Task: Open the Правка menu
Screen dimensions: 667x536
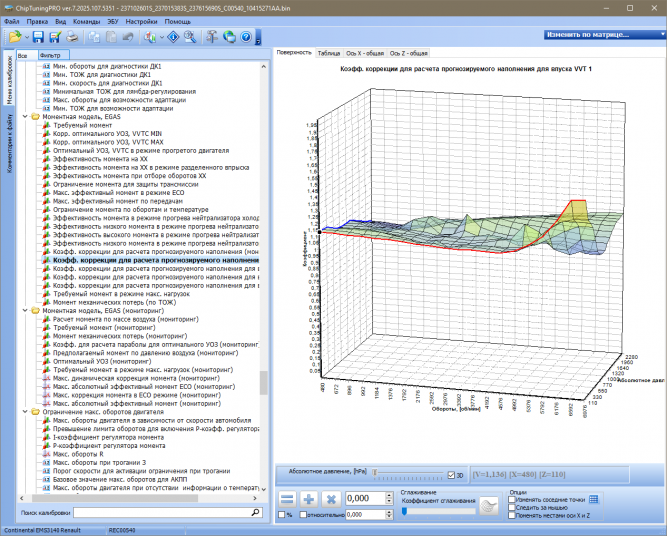Action: (37, 21)
